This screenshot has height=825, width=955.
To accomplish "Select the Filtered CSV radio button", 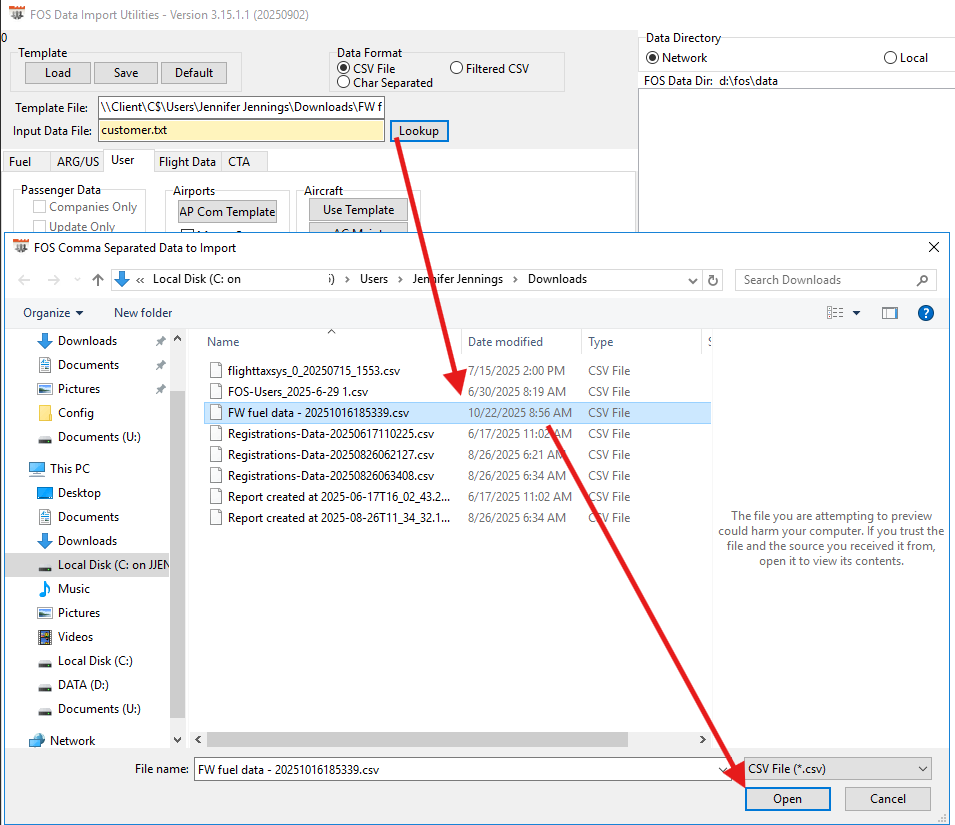I will (x=457, y=68).
